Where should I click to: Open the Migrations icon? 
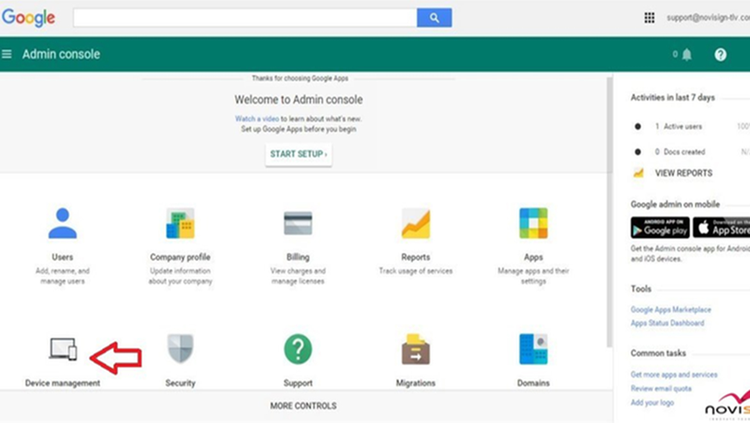tap(415, 349)
